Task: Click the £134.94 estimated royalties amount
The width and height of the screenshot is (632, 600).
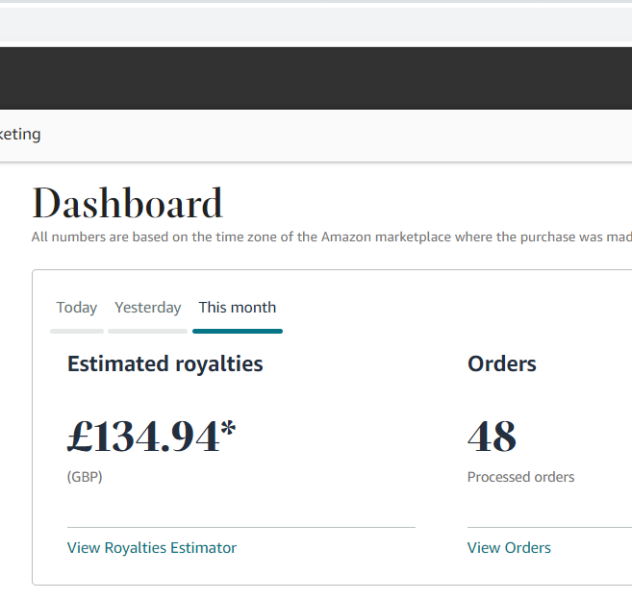Action: (143, 437)
